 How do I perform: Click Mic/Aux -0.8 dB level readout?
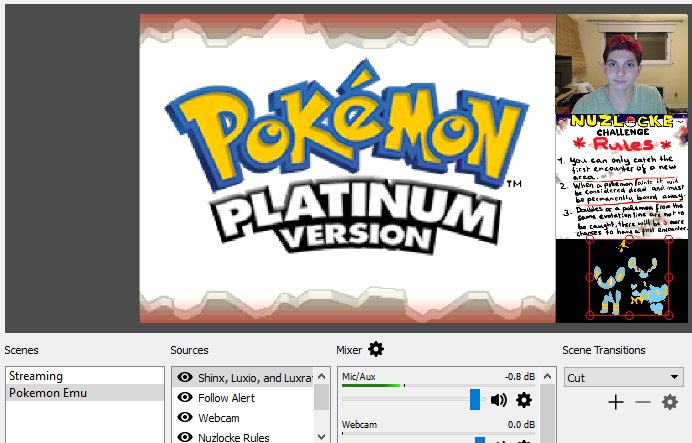point(520,376)
